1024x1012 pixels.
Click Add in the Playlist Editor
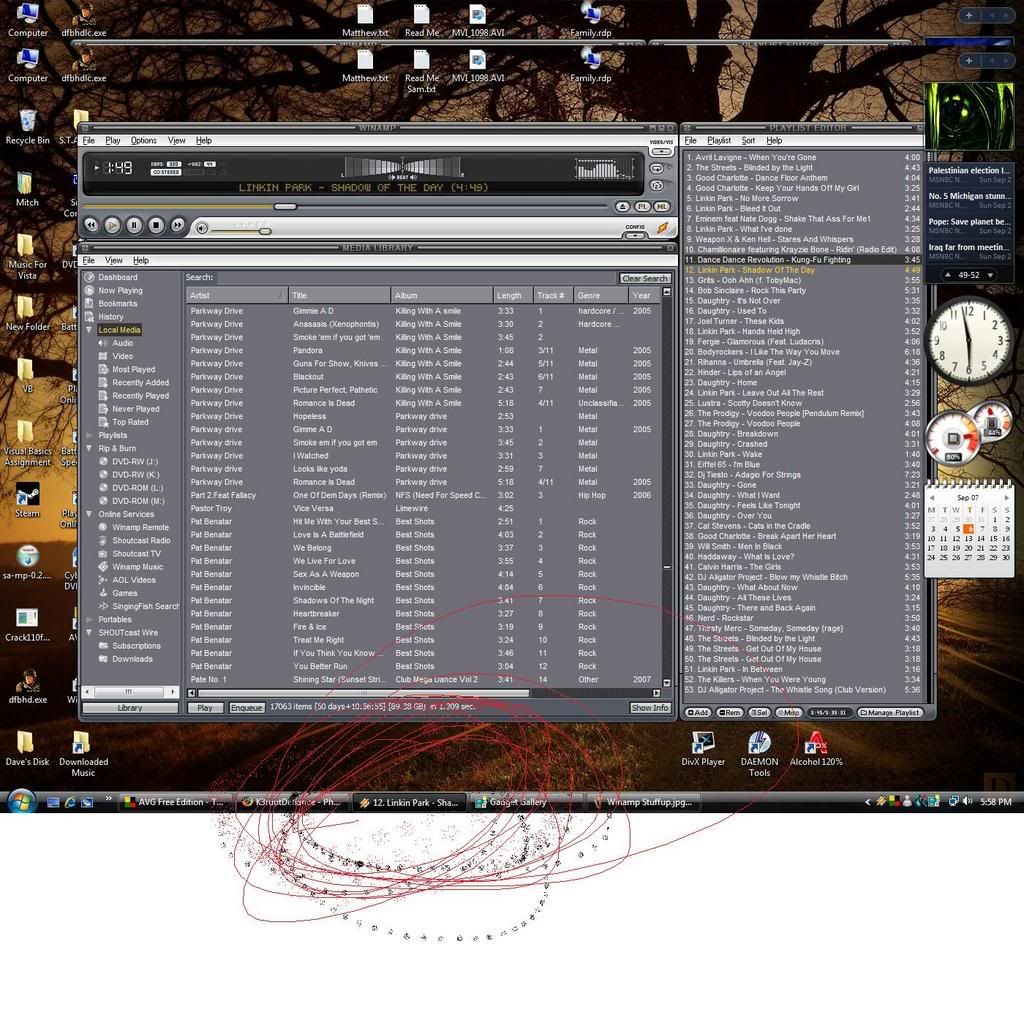click(697, 712)
